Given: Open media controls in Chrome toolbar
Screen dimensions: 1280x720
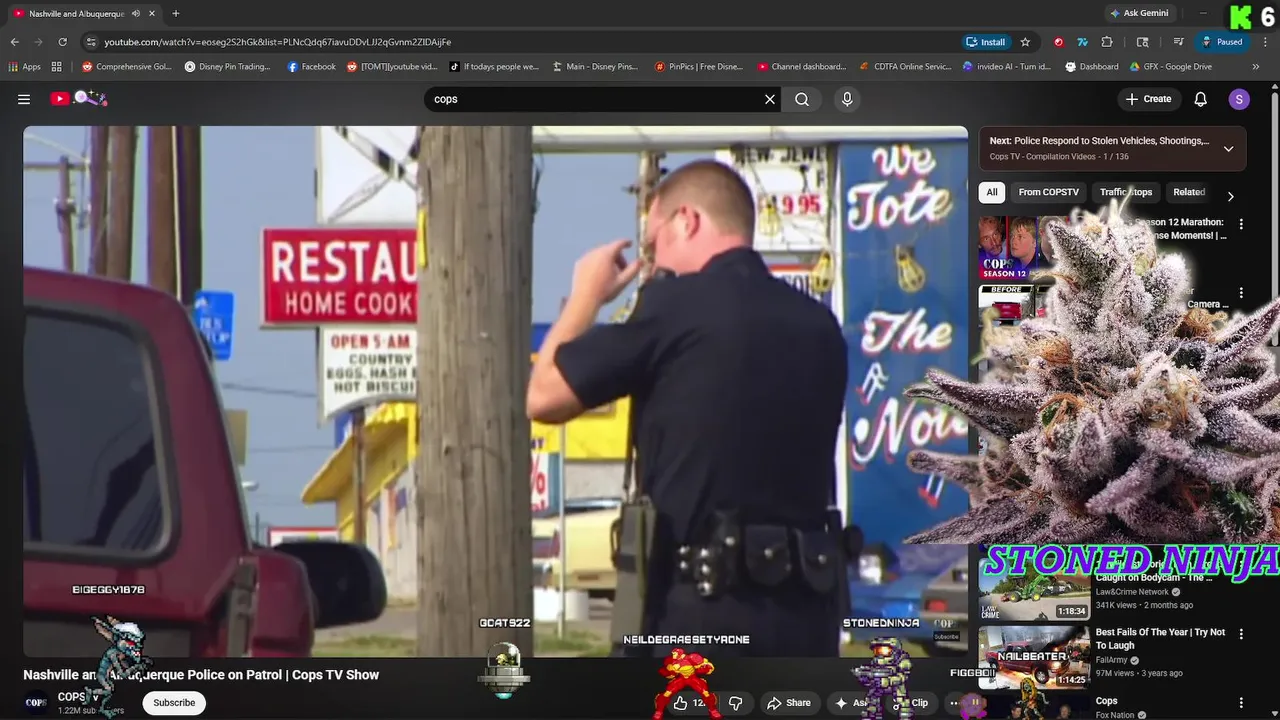Looking at the screenshot, I should 1179,42.
